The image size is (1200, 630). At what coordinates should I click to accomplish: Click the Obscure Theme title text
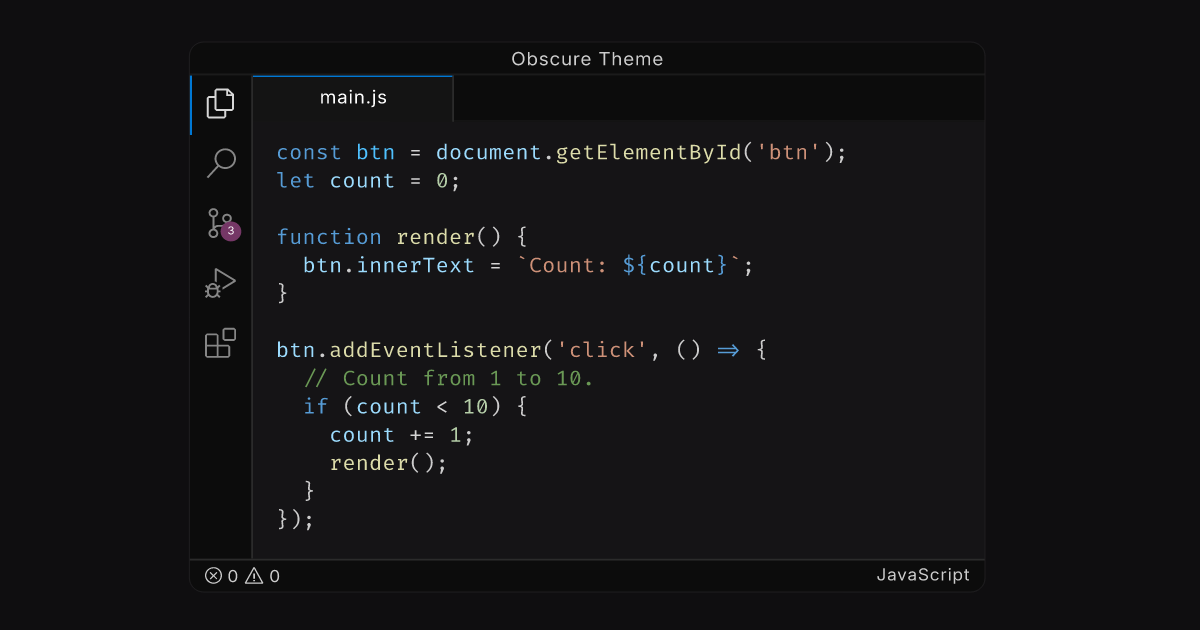tap(587, 59)
